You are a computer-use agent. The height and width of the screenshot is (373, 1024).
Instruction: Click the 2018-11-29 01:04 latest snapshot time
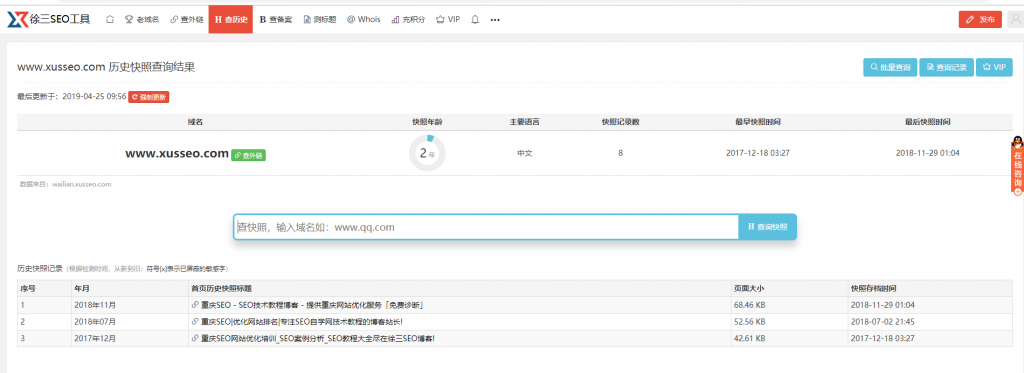click(927, 153)
